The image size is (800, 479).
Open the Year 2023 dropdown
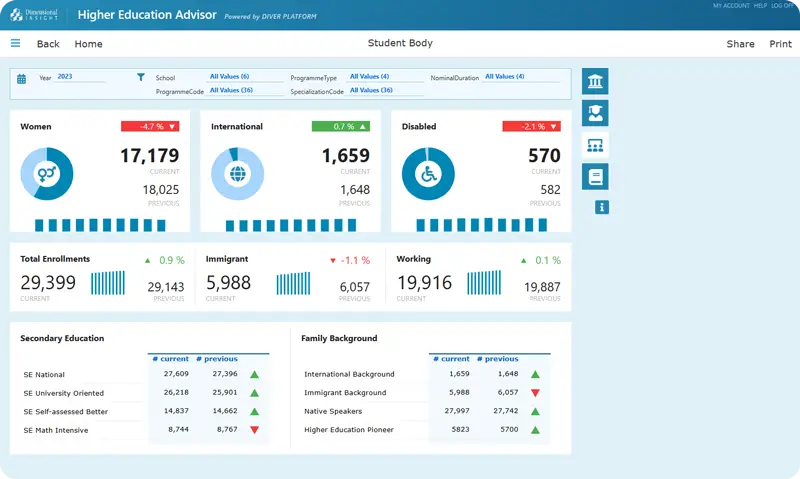(x=80, y=77)
